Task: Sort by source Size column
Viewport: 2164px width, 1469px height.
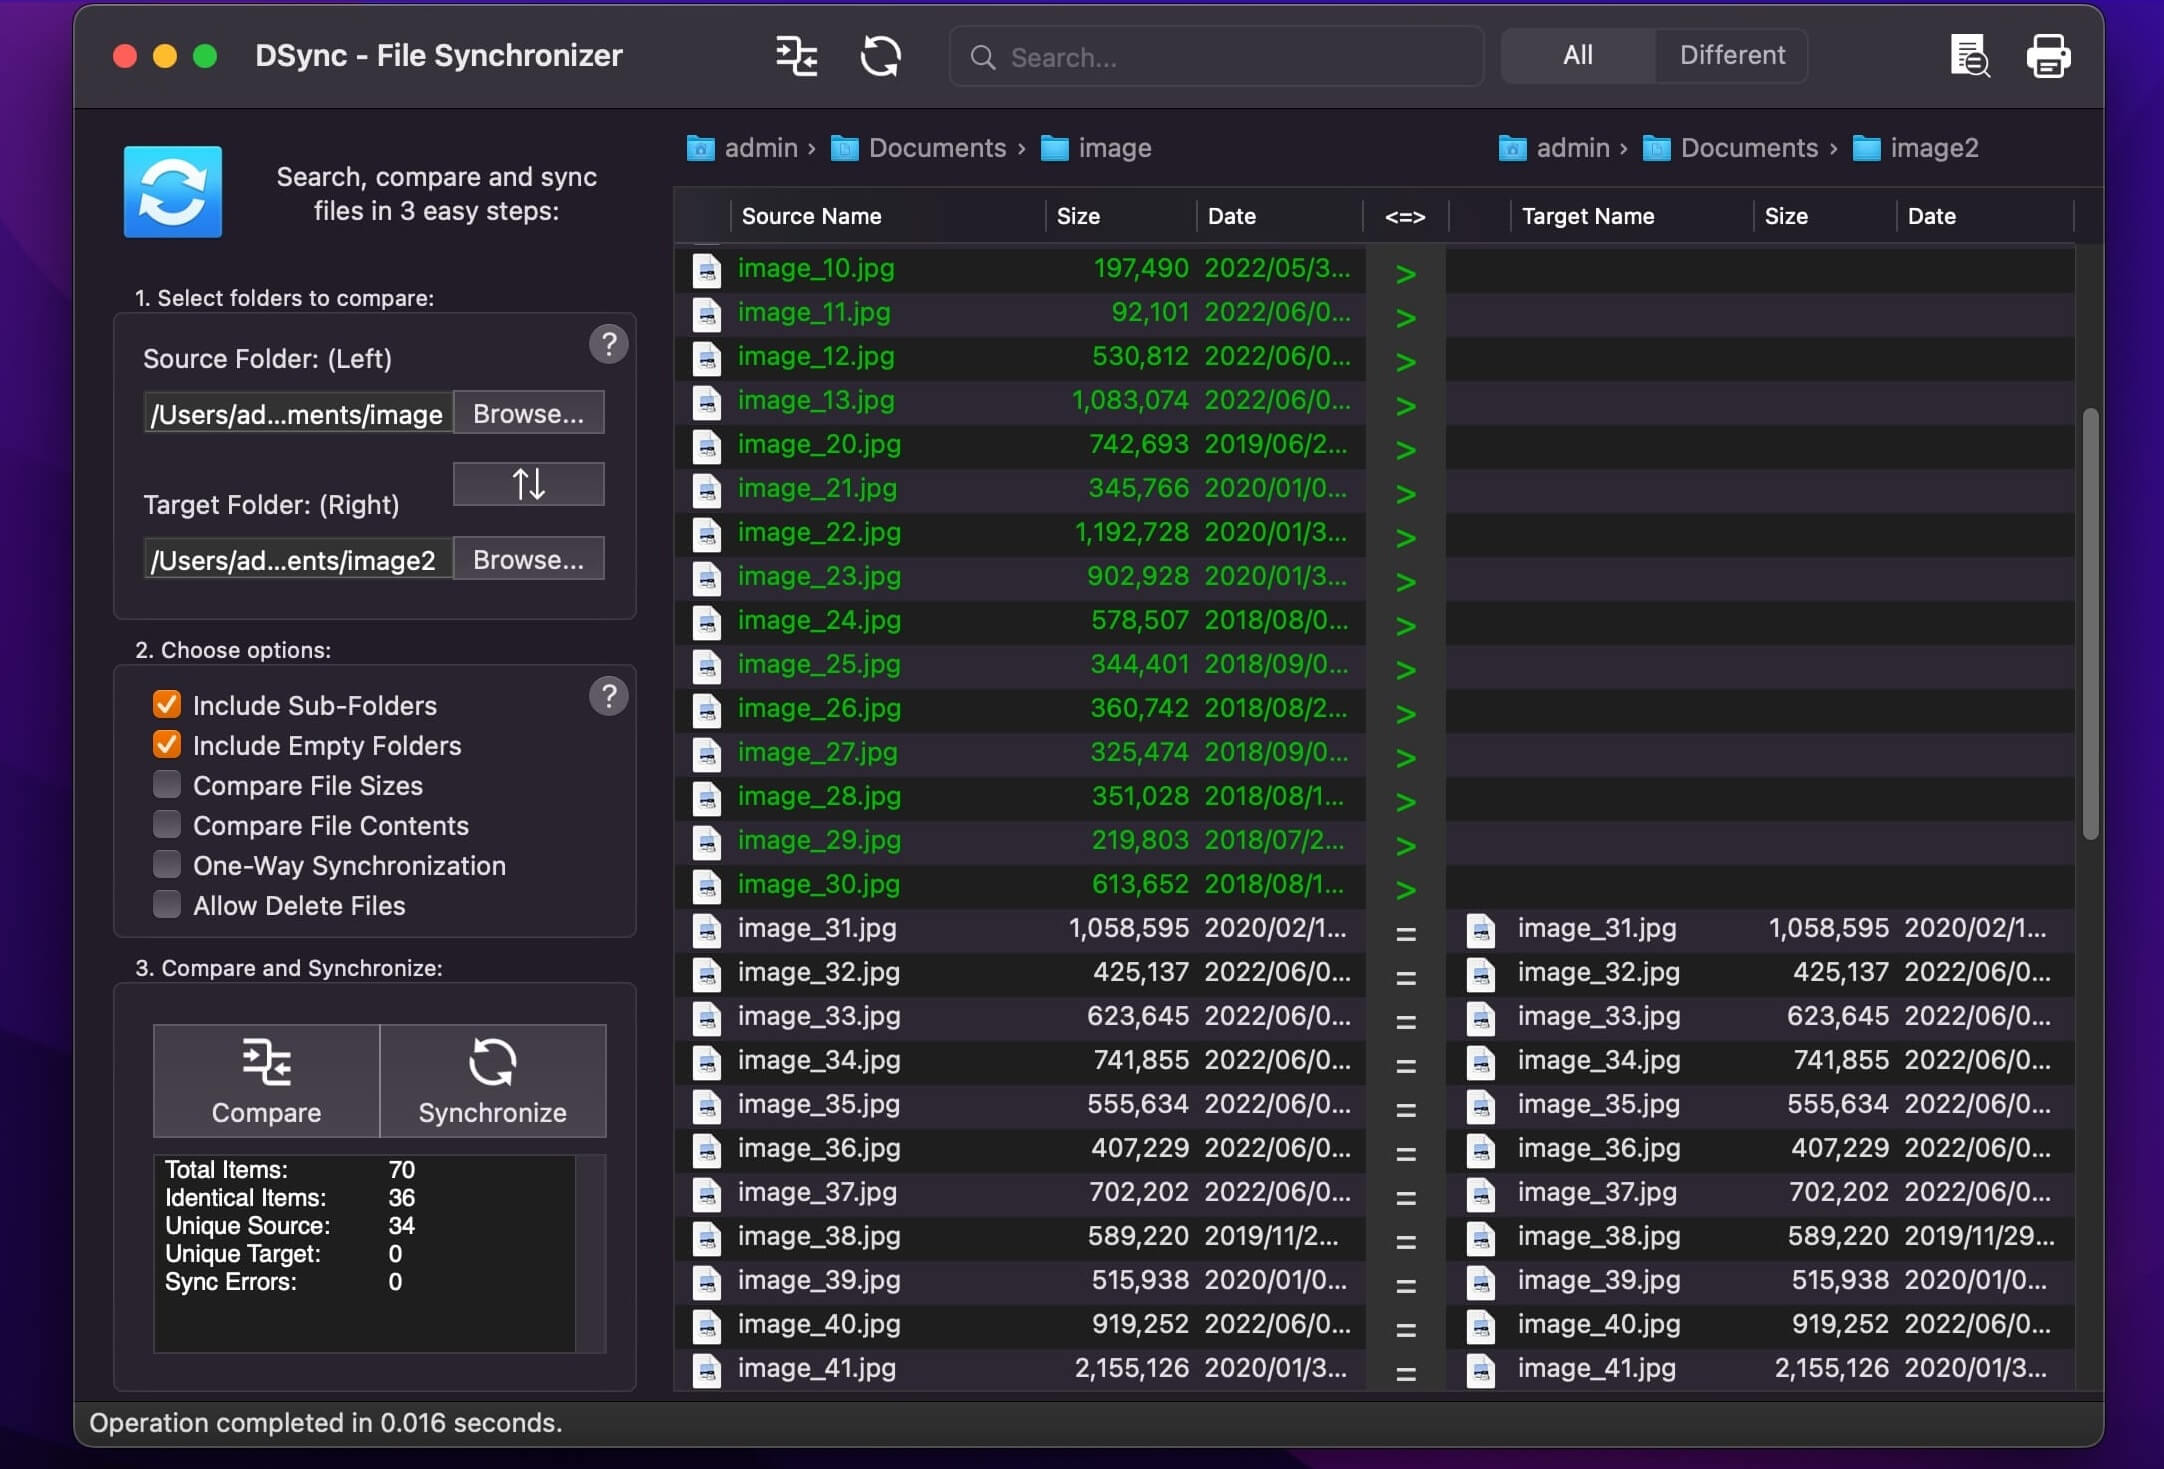Action: pos(1121,216)
